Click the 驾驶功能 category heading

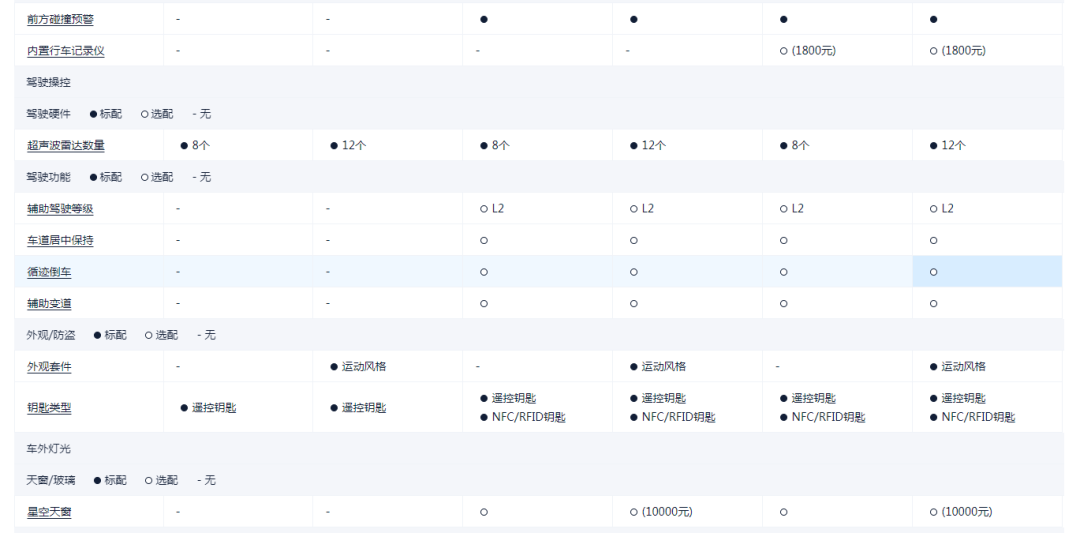pos(48,177)
